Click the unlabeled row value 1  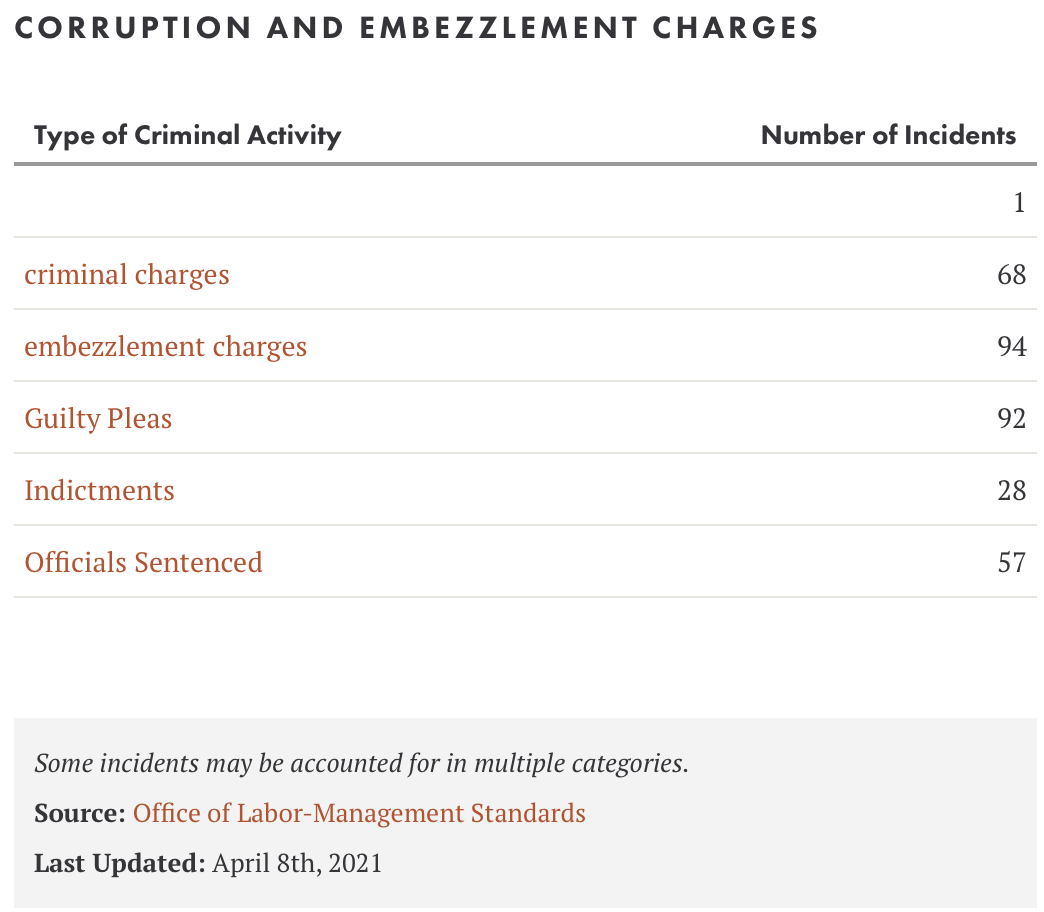[x=1019, y=202]
